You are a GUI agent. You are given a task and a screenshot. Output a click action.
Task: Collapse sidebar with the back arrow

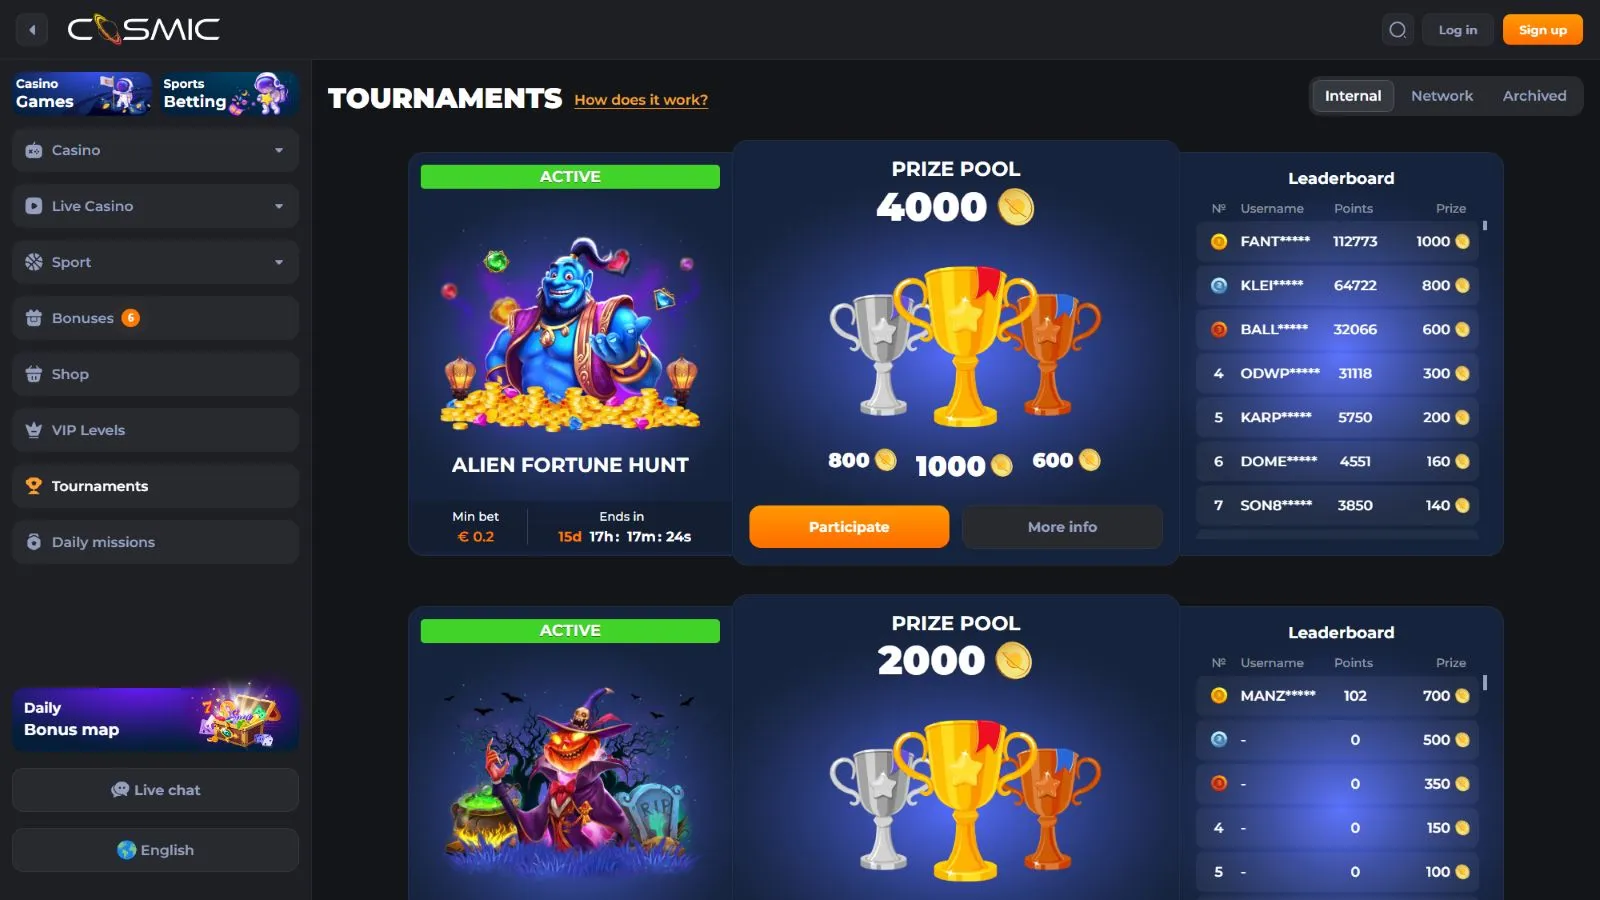32,30
